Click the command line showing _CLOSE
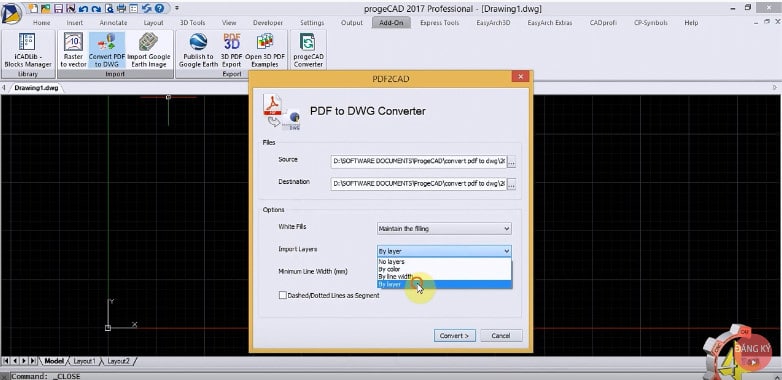 click(391, 376)
